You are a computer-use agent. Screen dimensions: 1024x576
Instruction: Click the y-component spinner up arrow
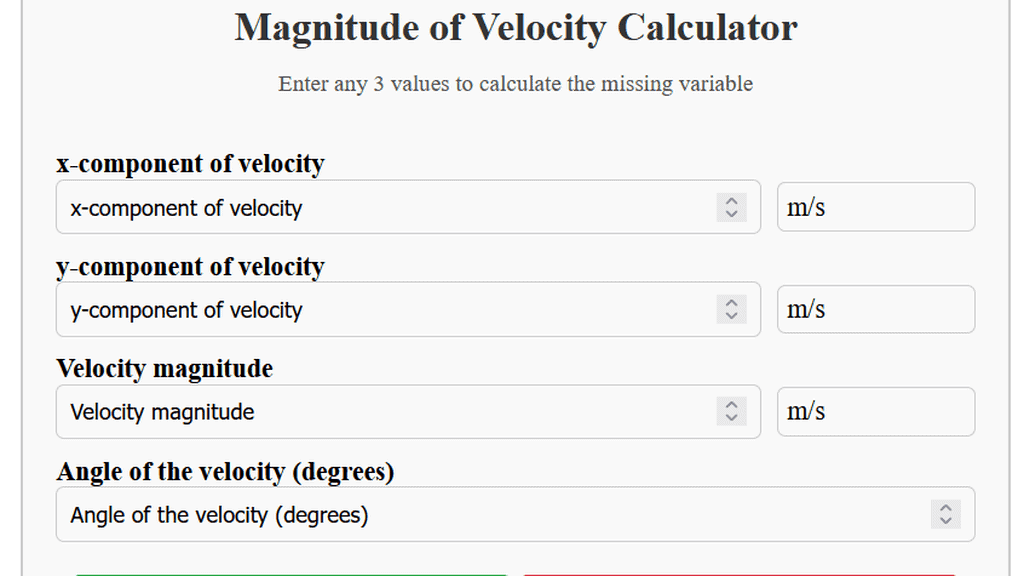click(x=731, y=303)
